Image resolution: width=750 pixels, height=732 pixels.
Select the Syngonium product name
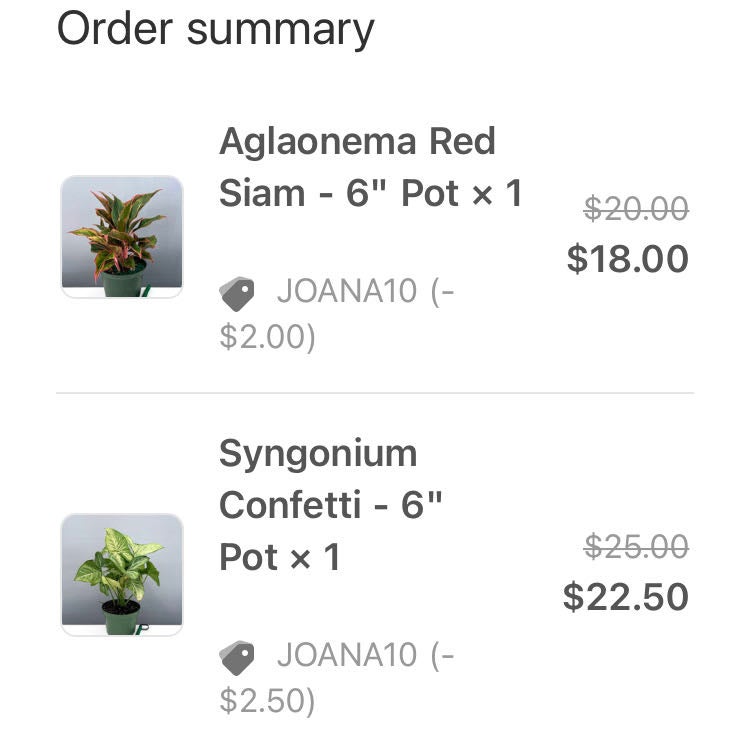[318, 454]
